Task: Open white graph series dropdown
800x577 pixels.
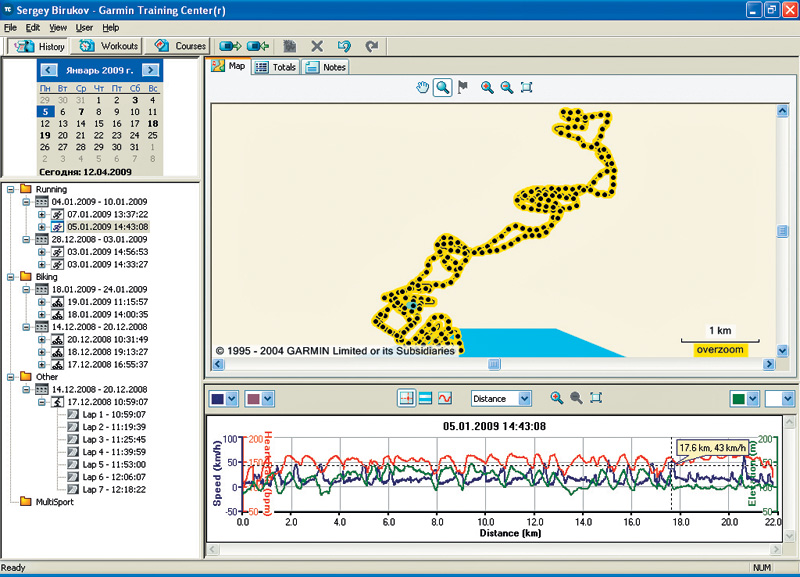Action: coord(788,398)
